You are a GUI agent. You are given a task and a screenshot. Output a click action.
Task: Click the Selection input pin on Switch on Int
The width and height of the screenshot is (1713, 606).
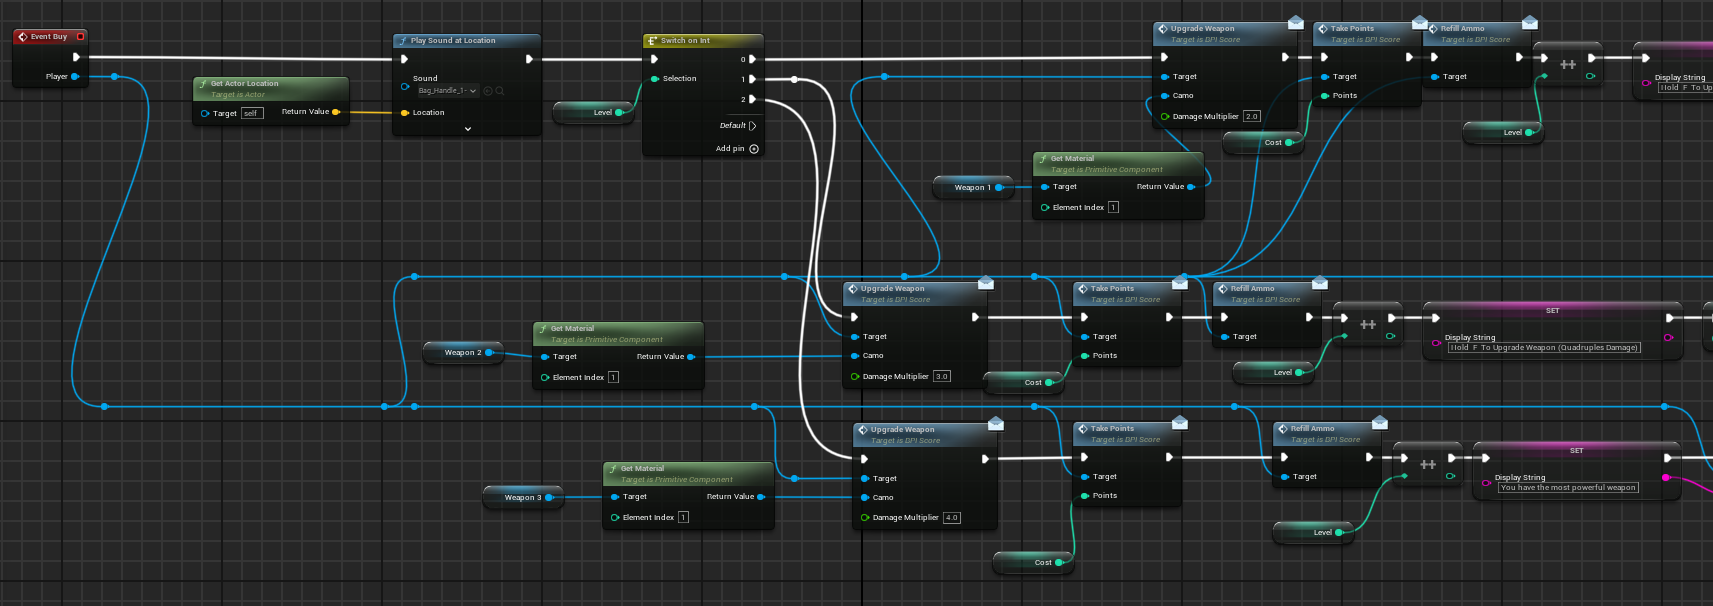pos(655,78)
